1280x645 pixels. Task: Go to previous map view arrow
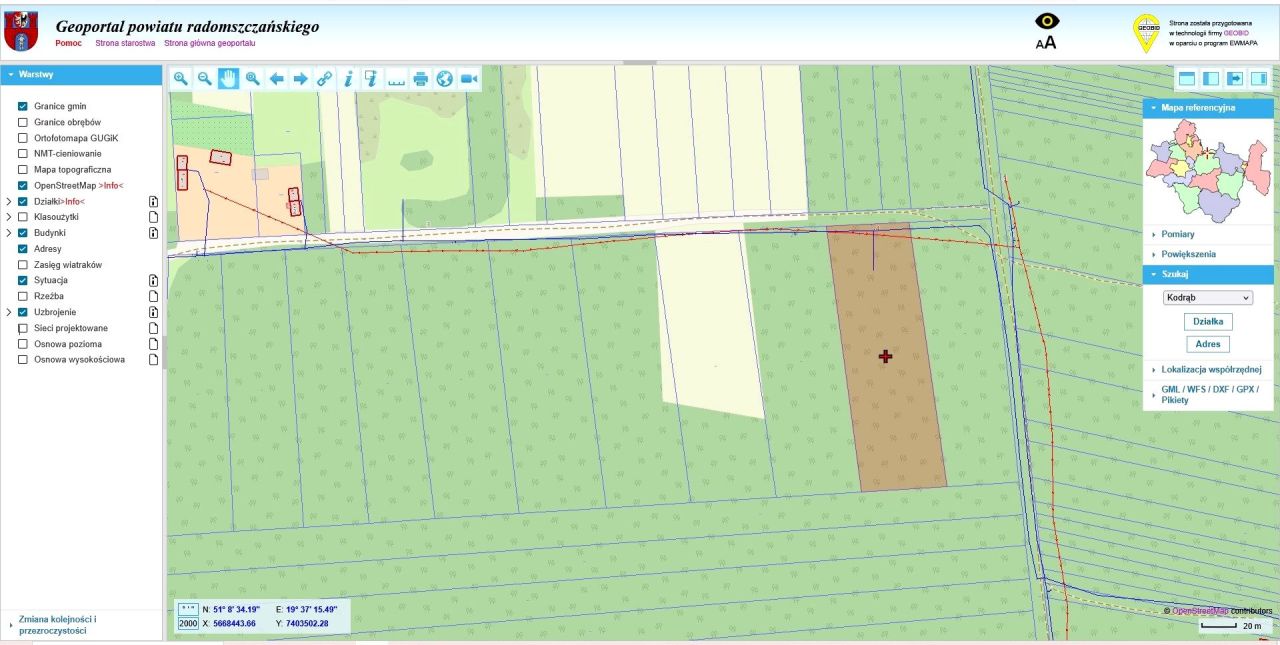click(x=276, y=79)
